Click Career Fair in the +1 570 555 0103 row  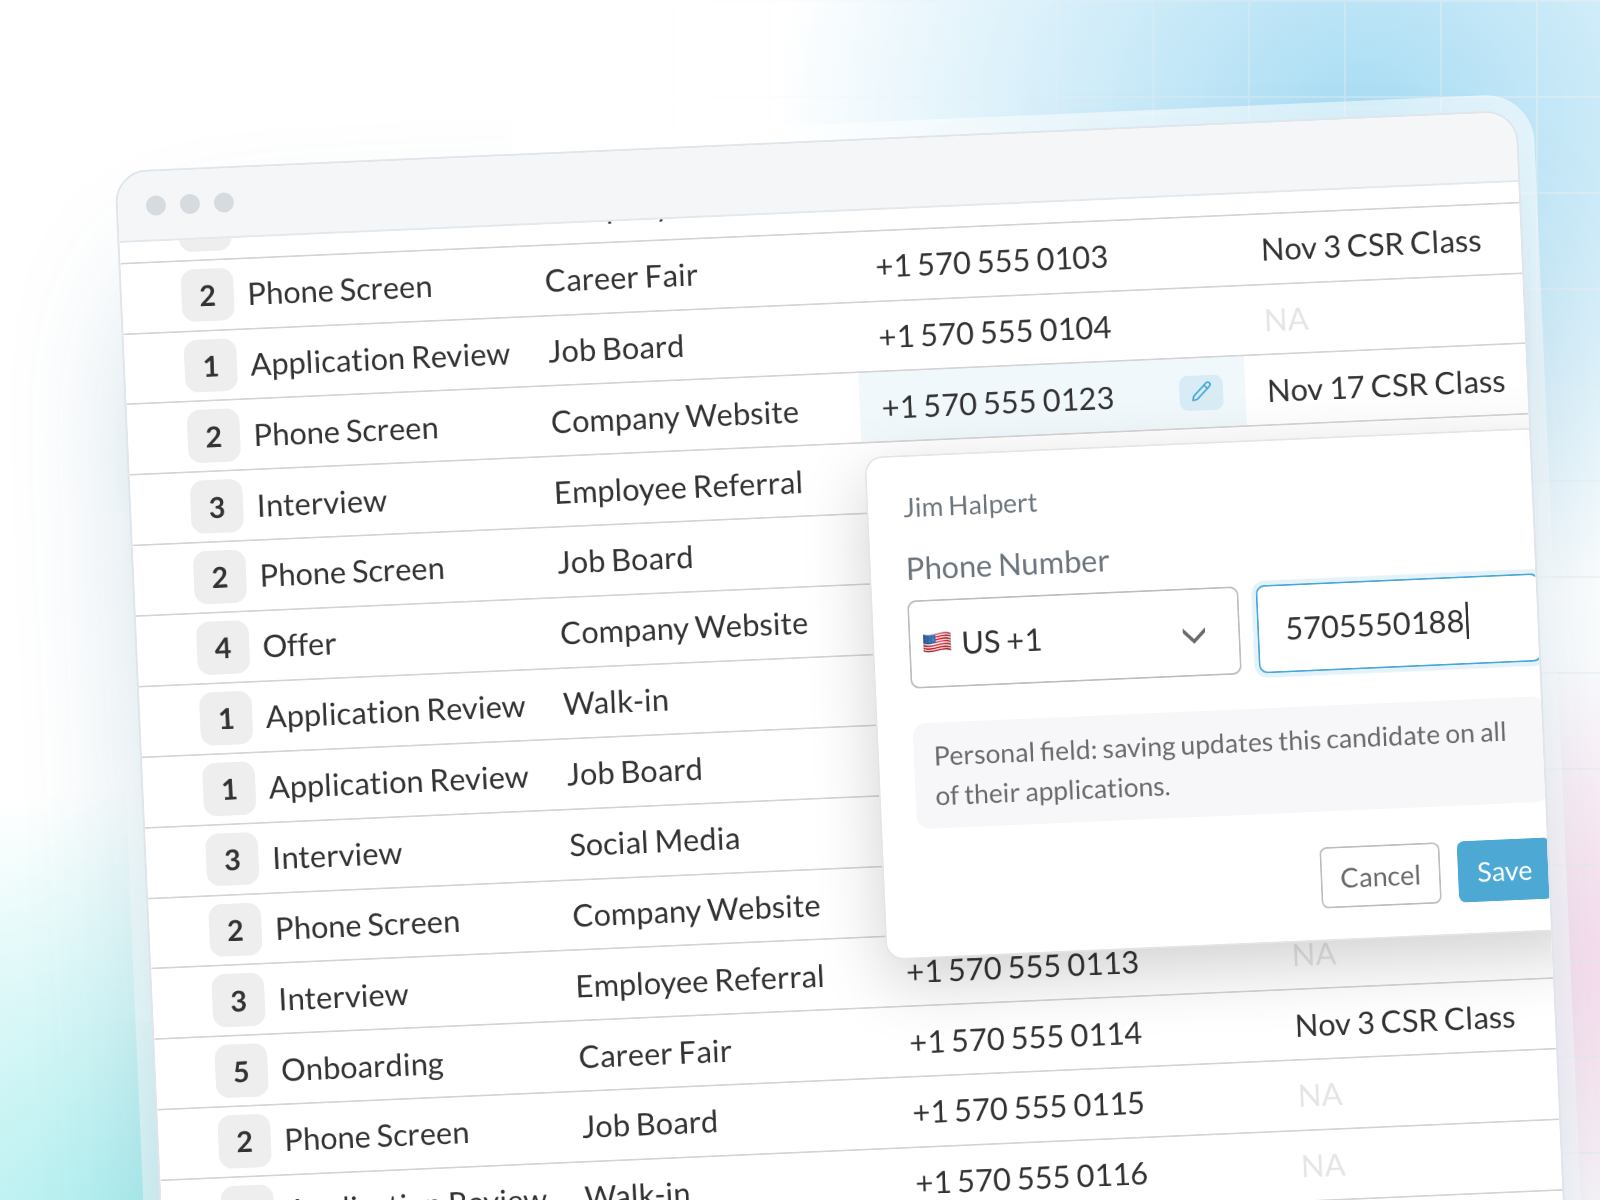coord(621,278)
